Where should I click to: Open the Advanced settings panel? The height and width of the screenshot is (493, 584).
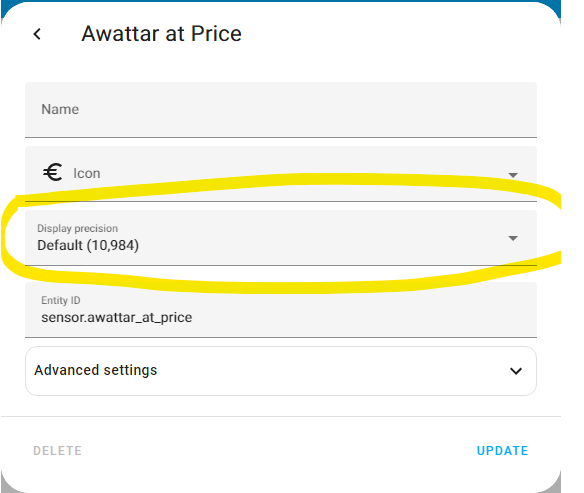pos(281,371)
